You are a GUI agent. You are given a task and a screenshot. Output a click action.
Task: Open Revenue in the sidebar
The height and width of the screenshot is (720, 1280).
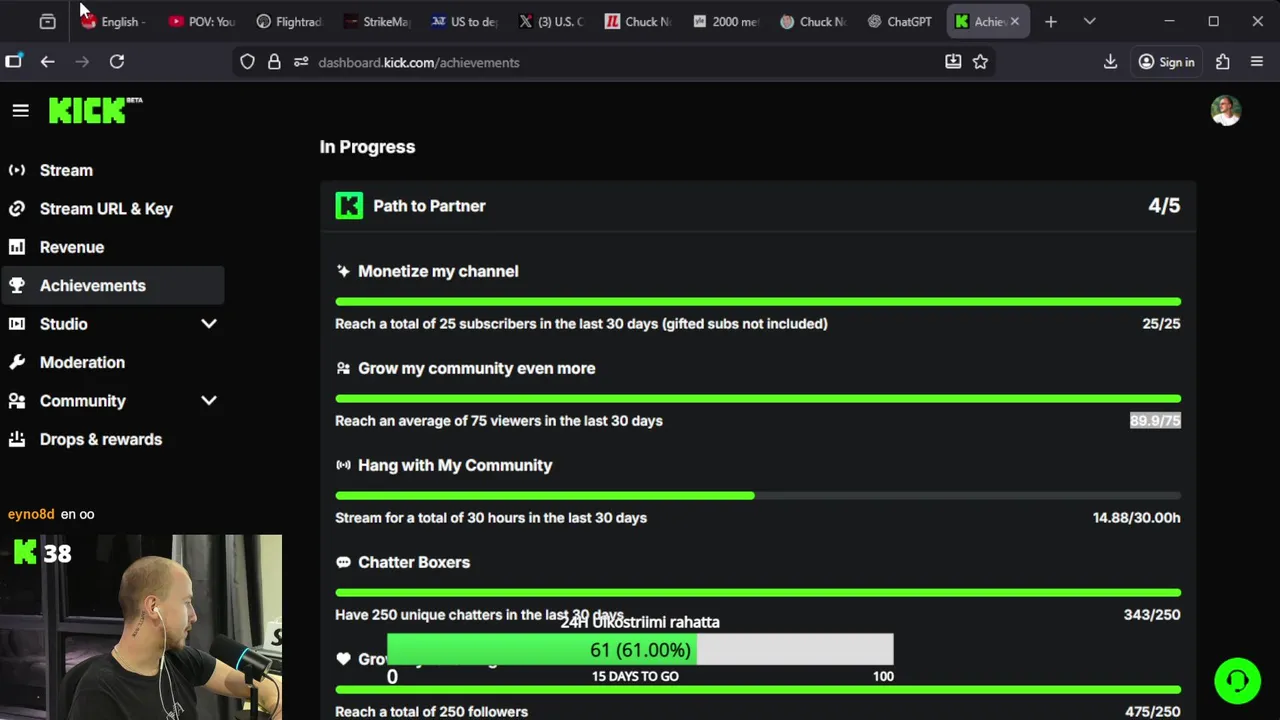(71, 247)
